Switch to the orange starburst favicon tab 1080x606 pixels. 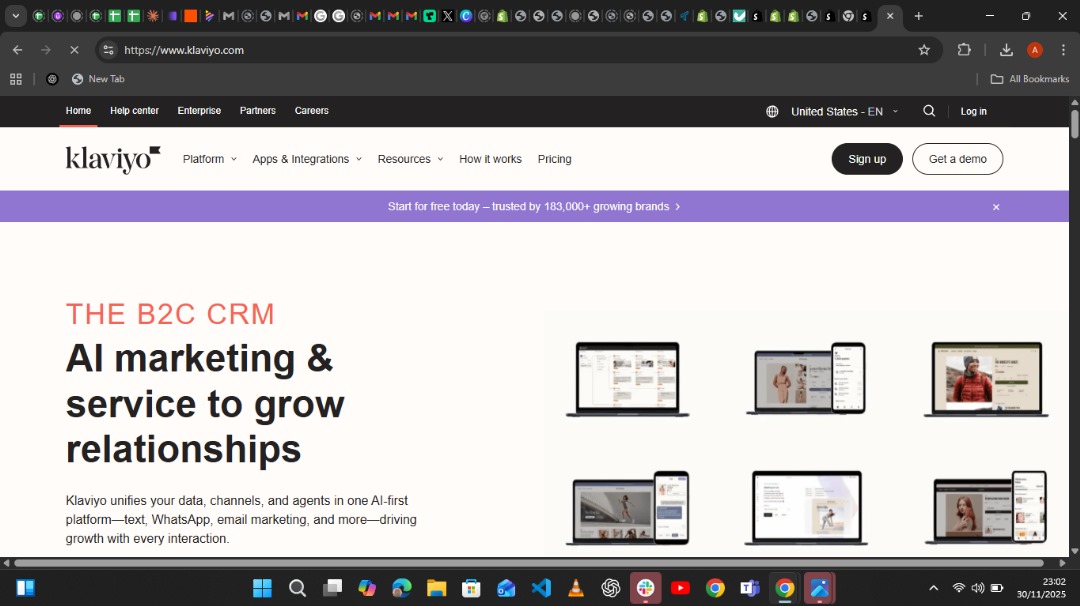152,16
